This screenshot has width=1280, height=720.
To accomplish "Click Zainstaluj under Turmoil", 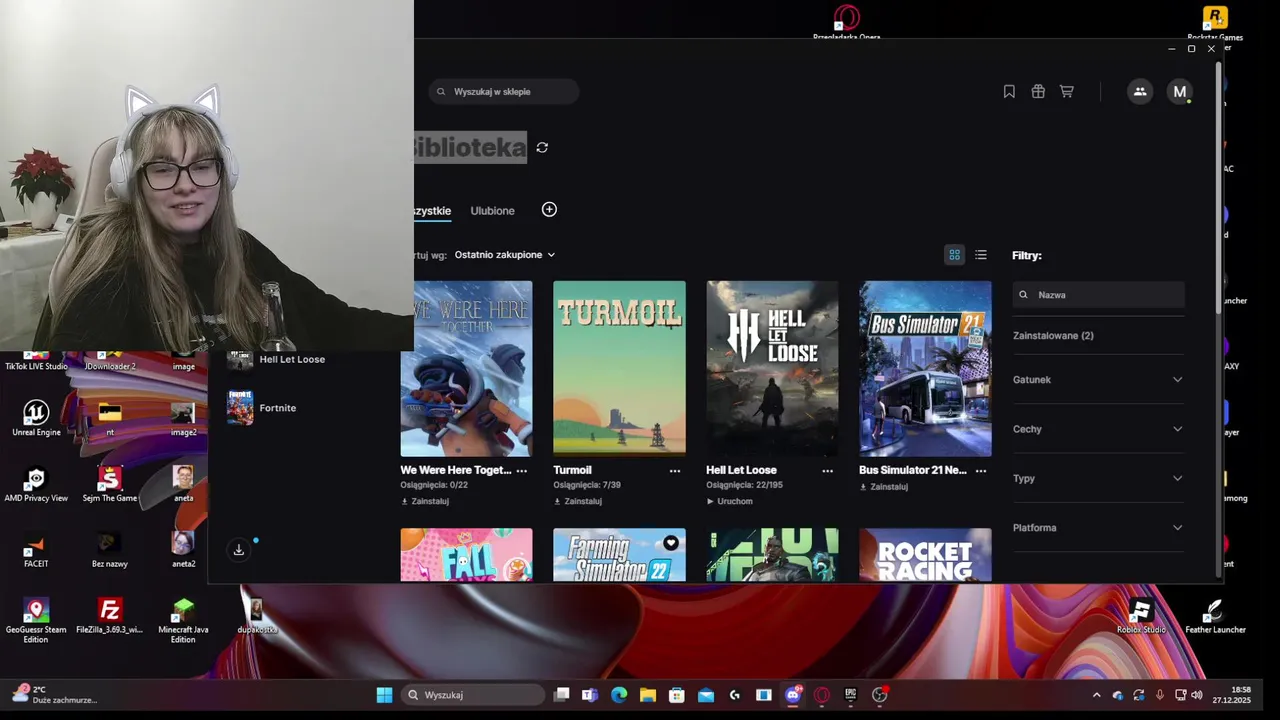I will point(578,501).
